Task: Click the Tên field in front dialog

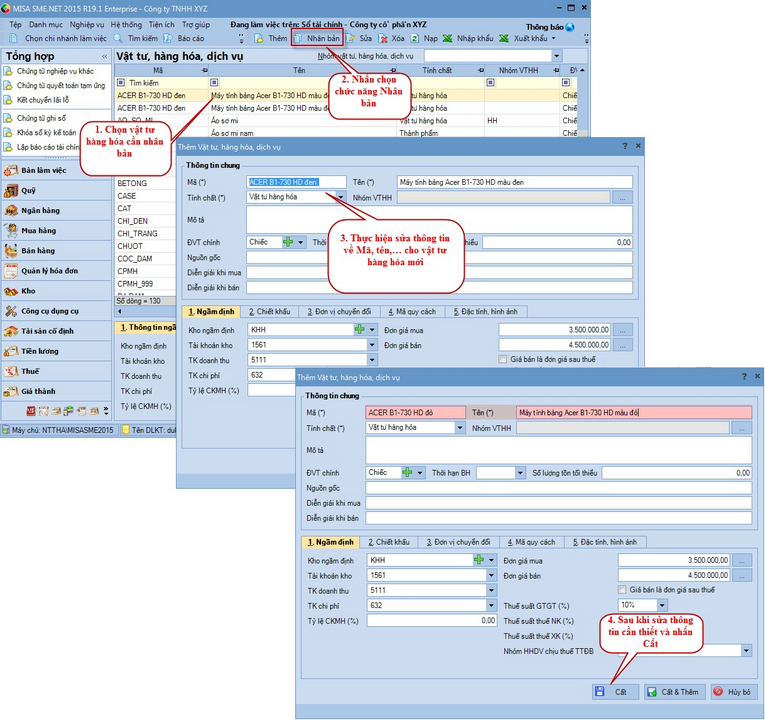Action: coord(634,413)
